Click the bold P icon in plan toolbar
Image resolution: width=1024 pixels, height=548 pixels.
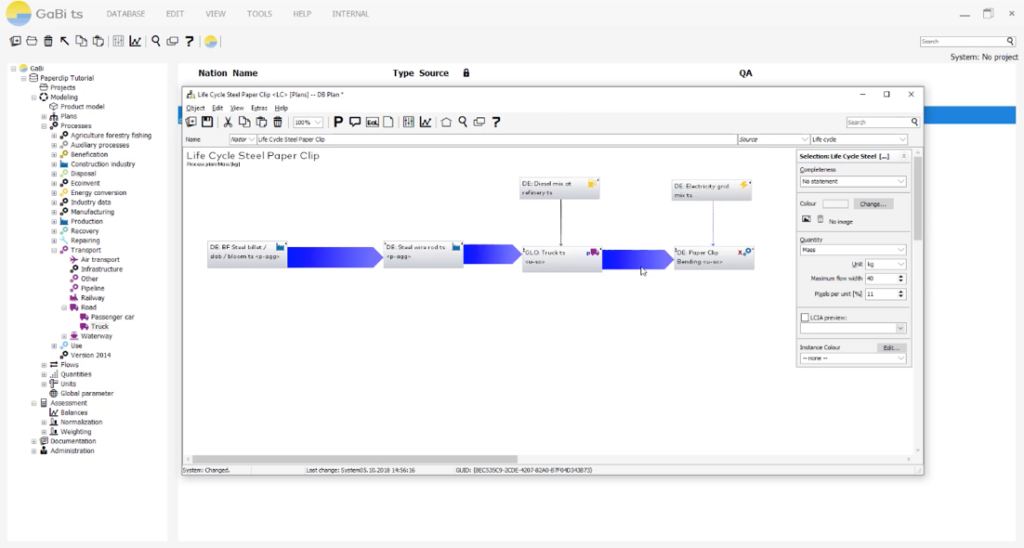pos(338,122)
